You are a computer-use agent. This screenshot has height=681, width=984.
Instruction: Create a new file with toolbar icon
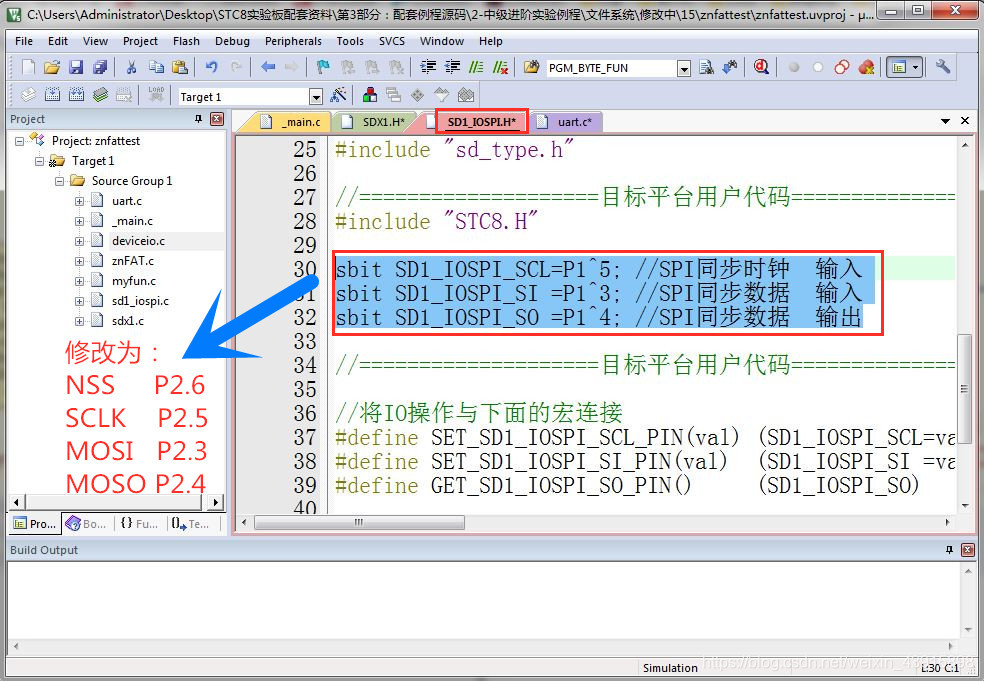(28, 67)
